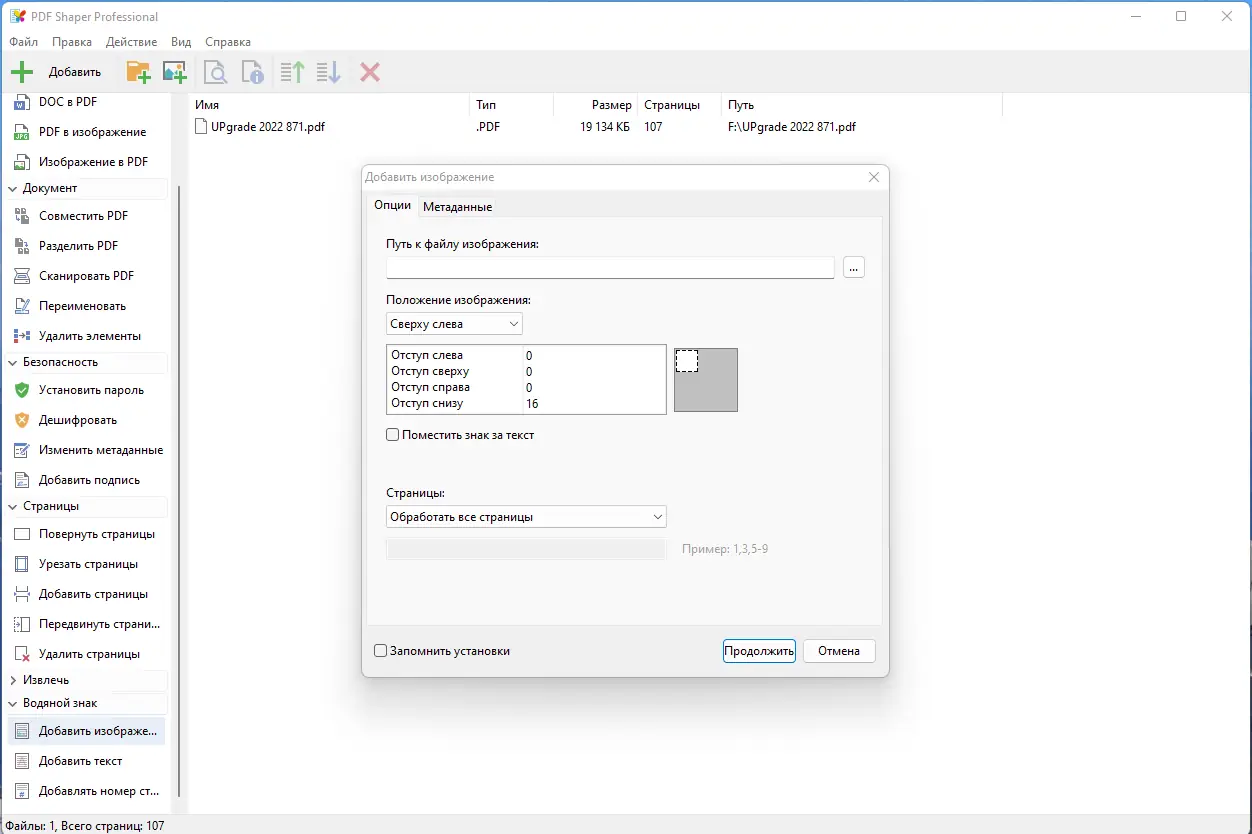Sort by Путь column header
1252x834 pixels.
[x=861, y=105]
